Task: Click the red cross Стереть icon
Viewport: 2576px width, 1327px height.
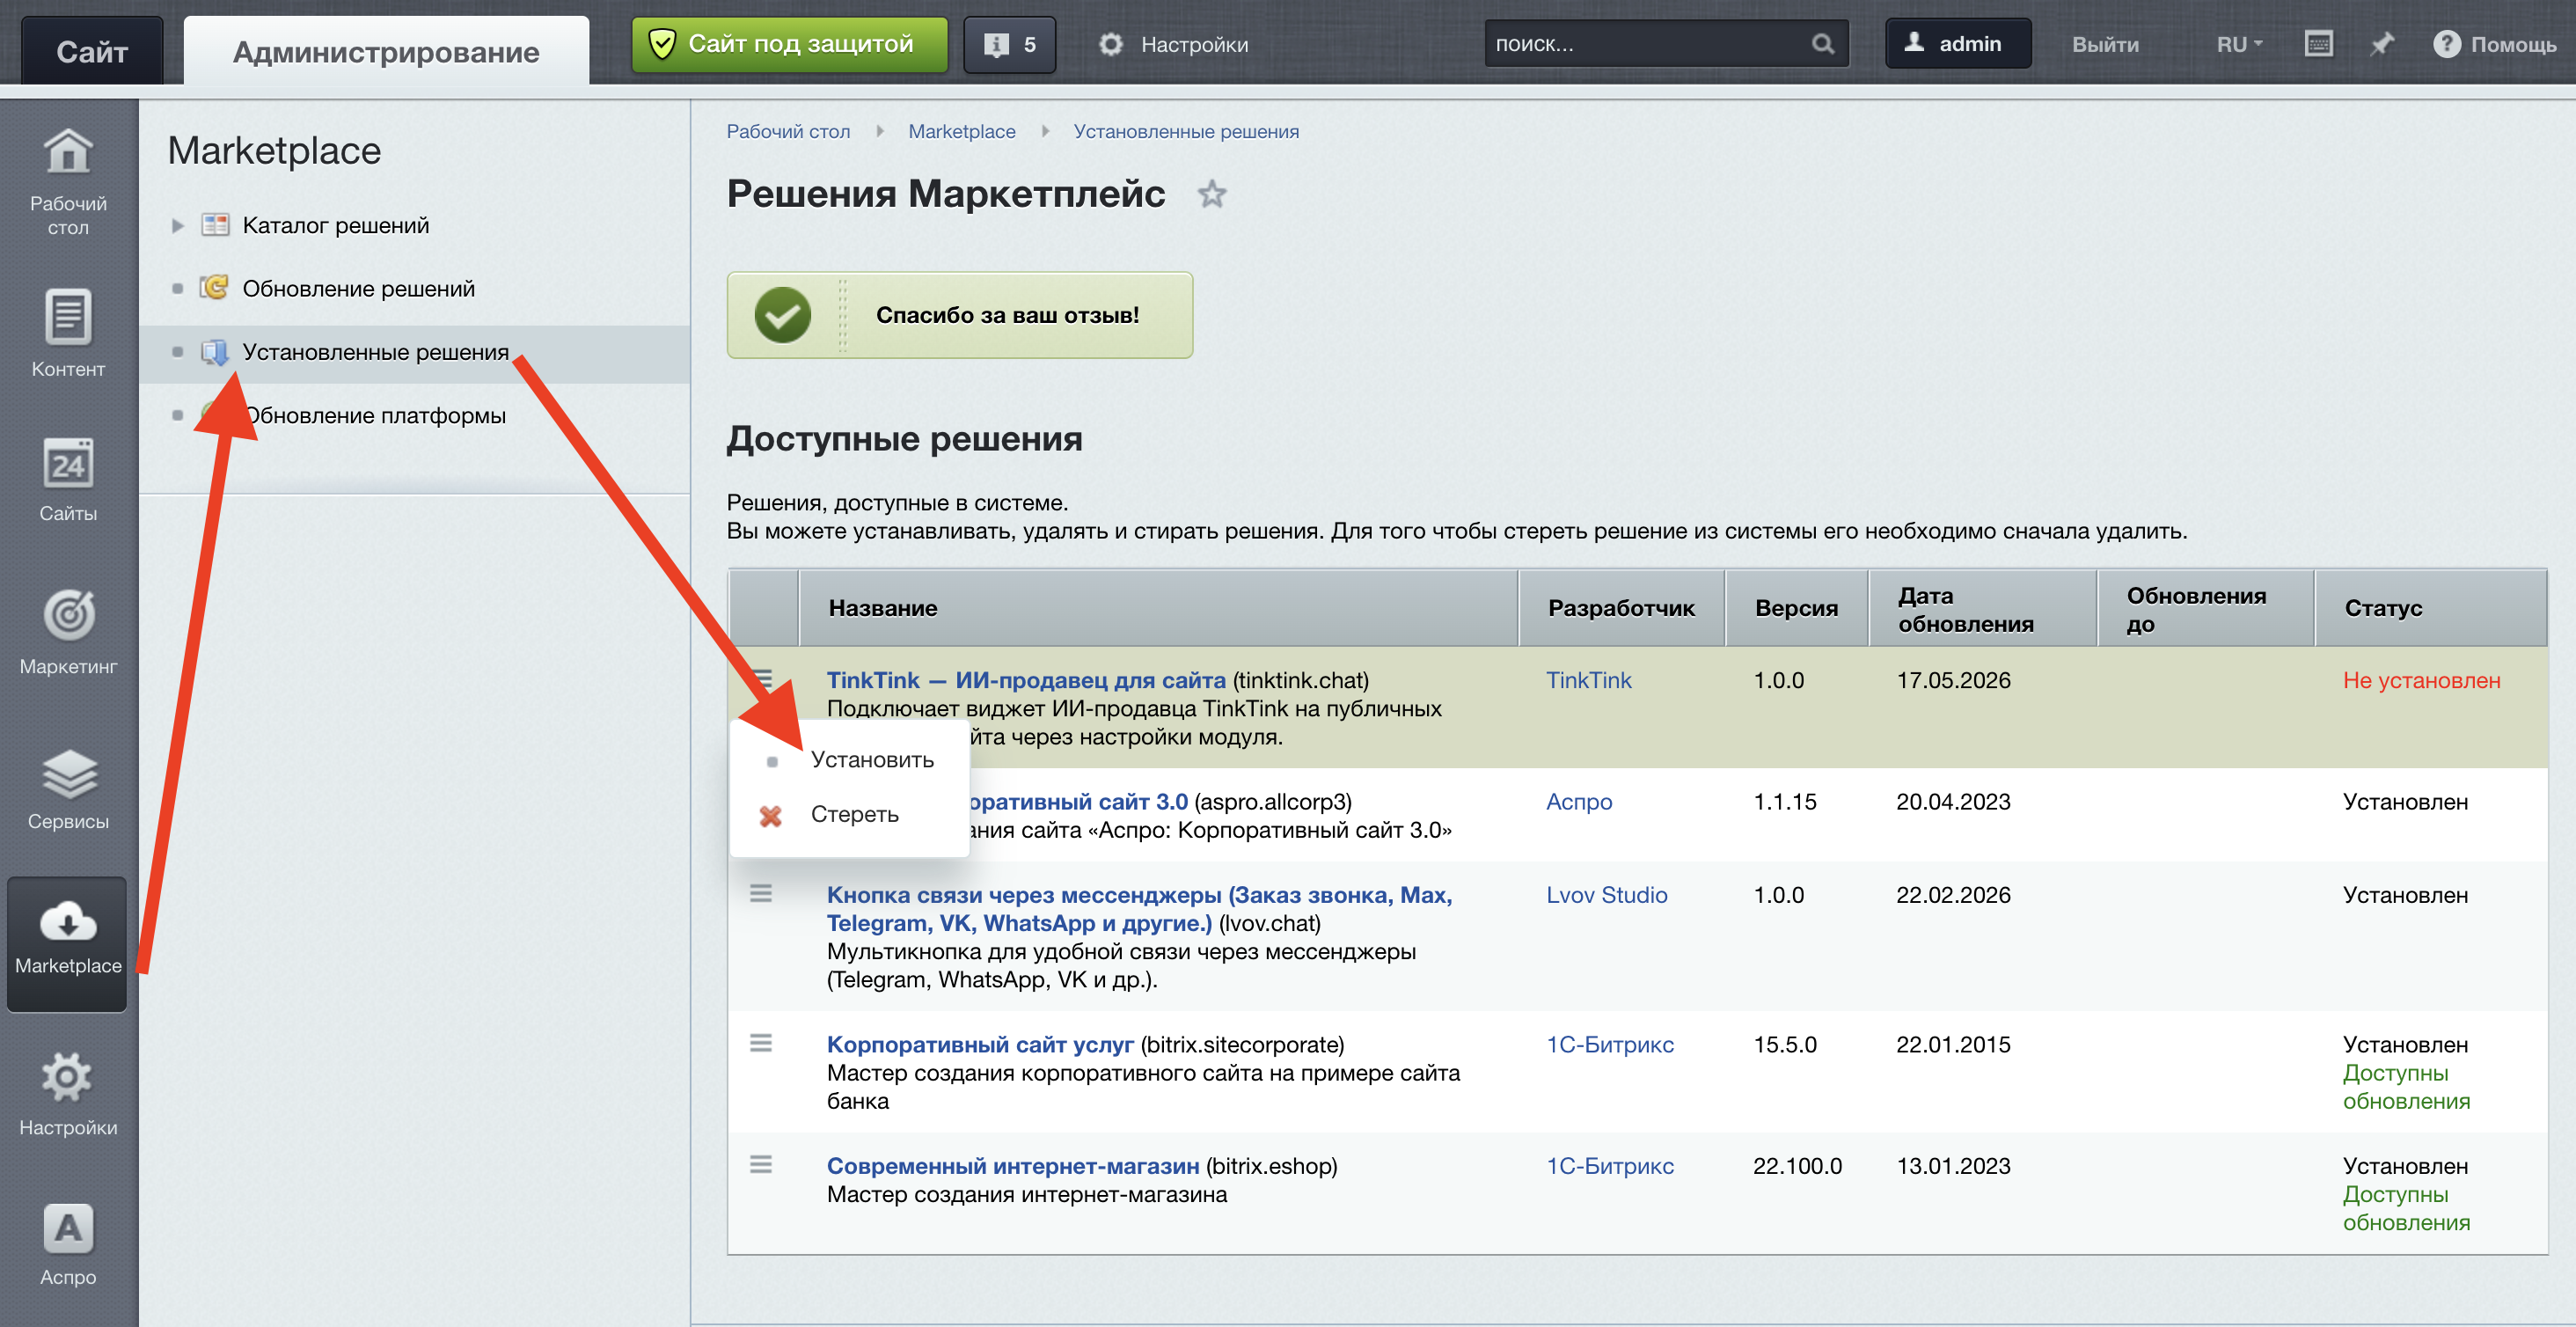Action: pos(770,815)
